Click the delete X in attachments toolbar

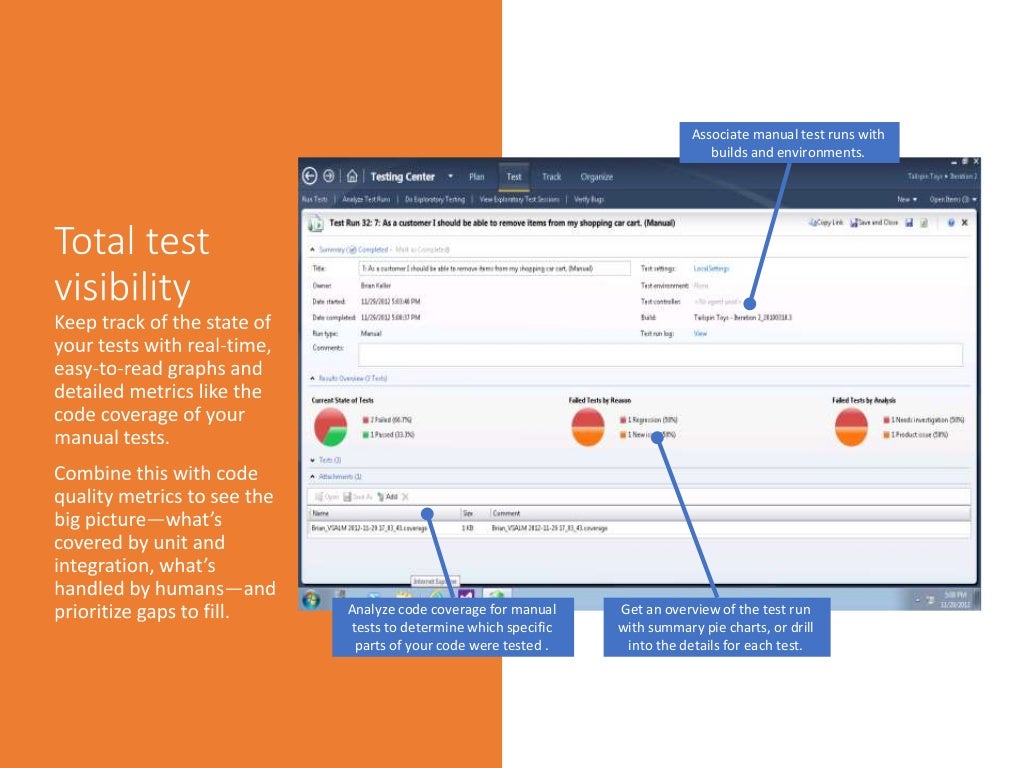406,497
